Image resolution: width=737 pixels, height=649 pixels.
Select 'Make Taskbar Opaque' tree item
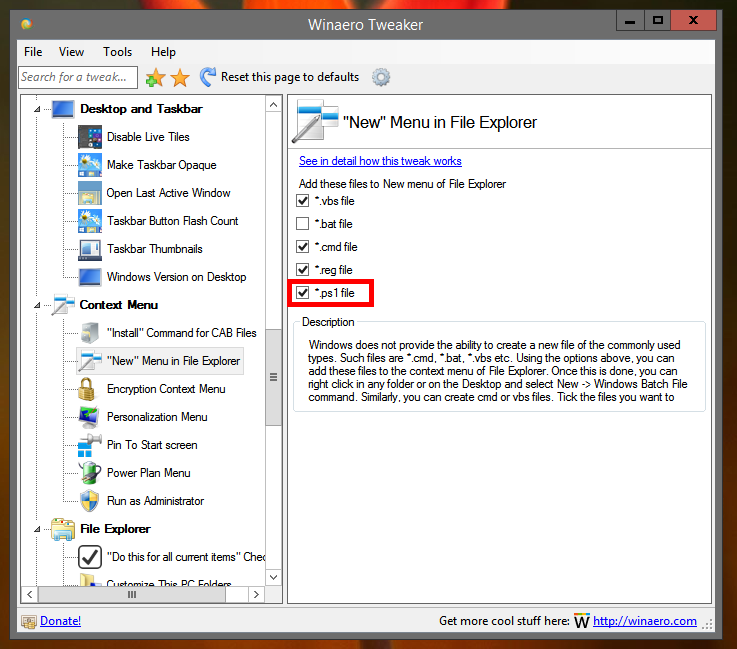click(x=162, y=165)
